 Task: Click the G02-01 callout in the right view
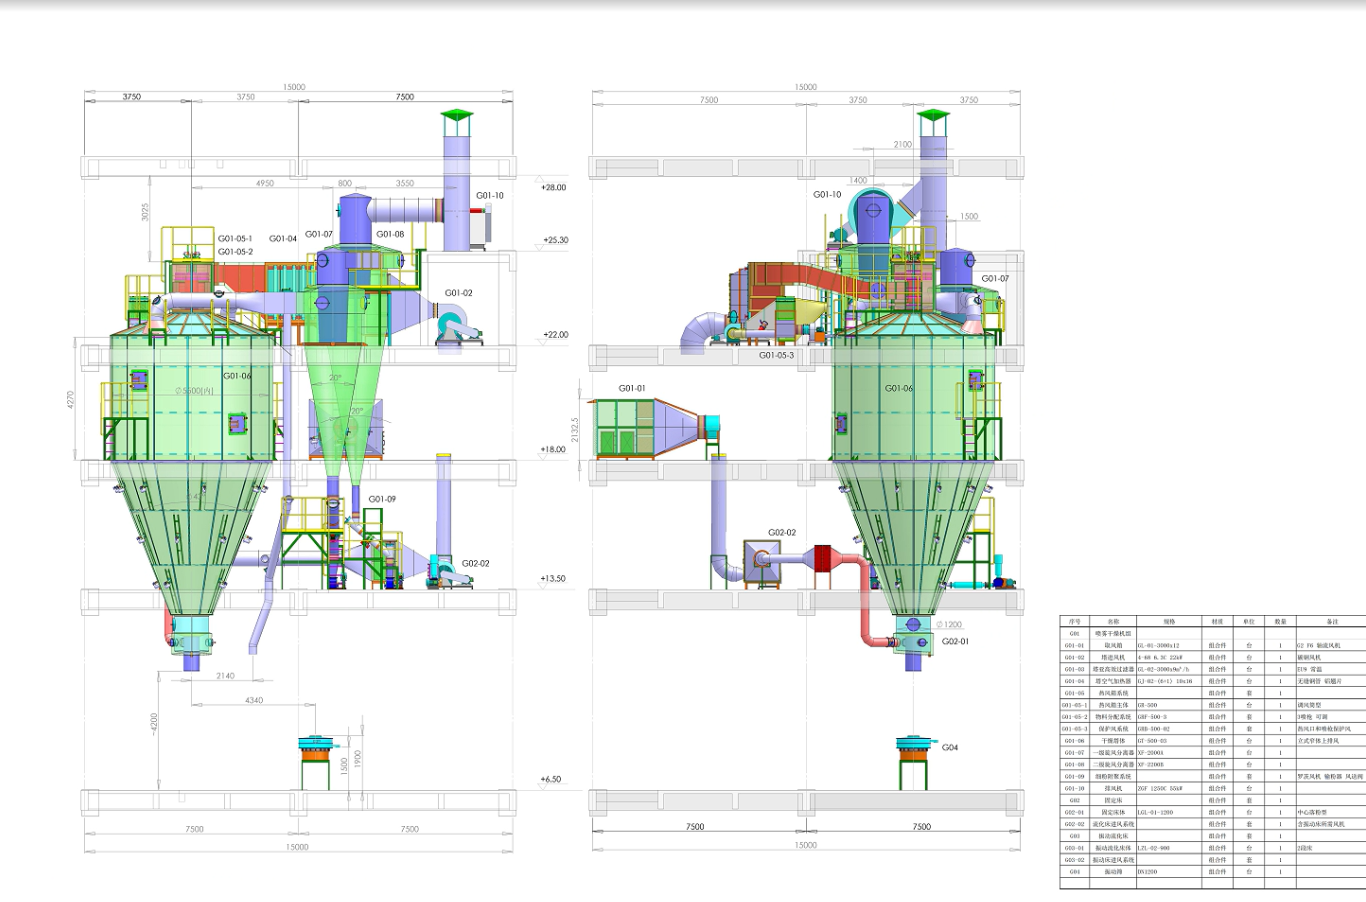pos(955,641)
